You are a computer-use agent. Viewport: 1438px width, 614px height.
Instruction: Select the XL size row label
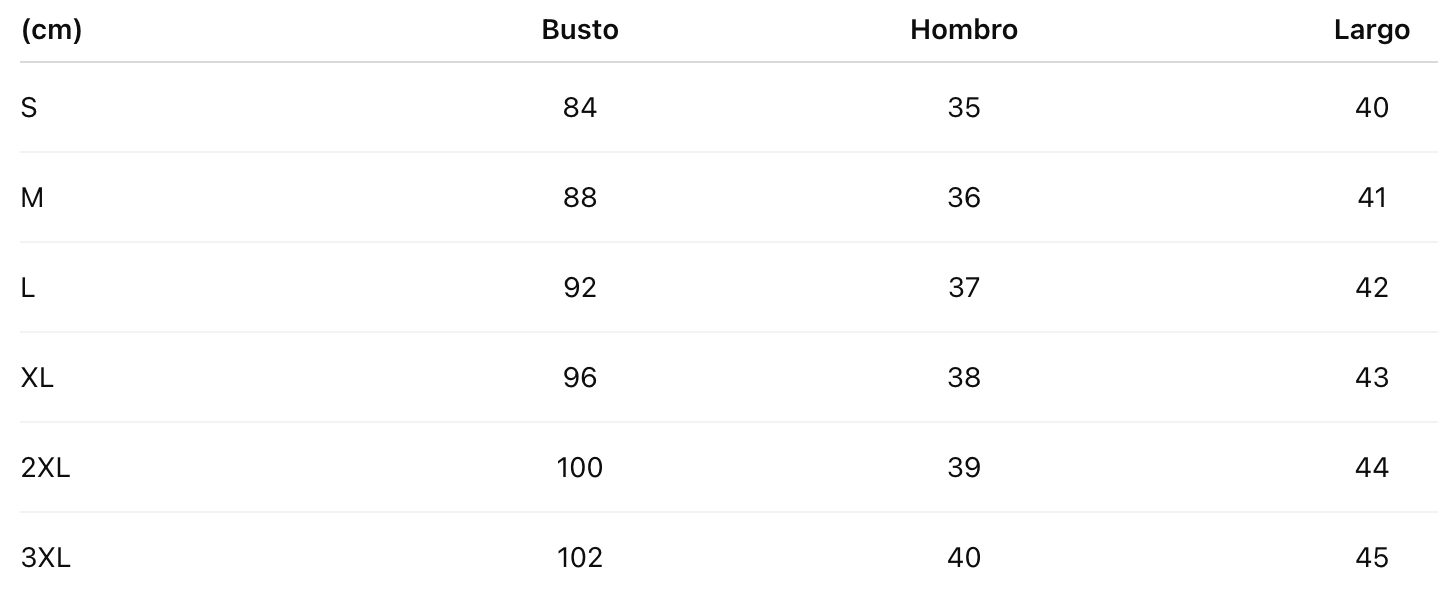(x=37, y=377)
